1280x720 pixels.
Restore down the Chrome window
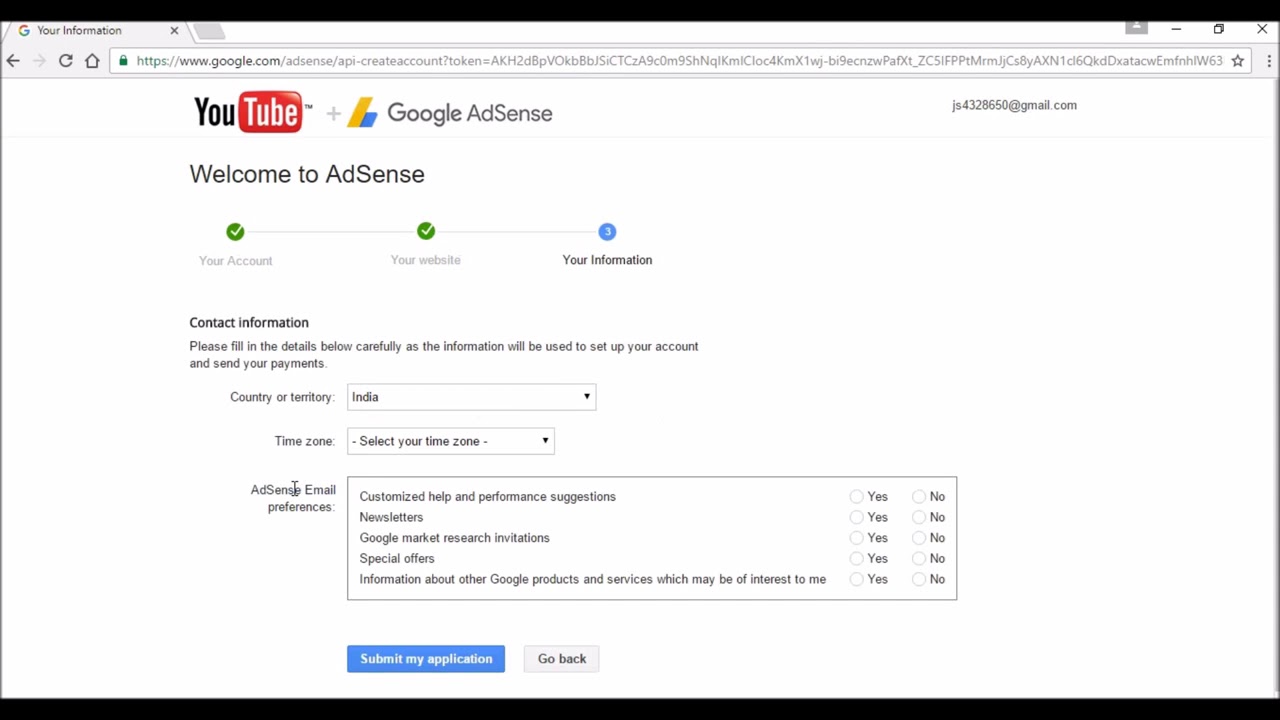pyautogui.click(x=1219, y=29)
